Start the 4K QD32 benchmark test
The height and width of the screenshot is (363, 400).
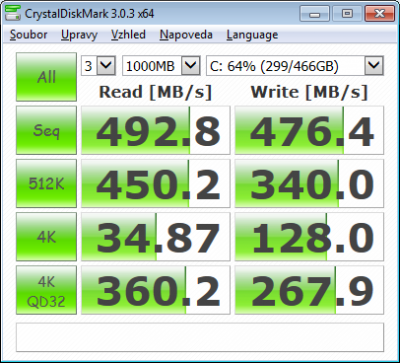[x=46, y=290]
